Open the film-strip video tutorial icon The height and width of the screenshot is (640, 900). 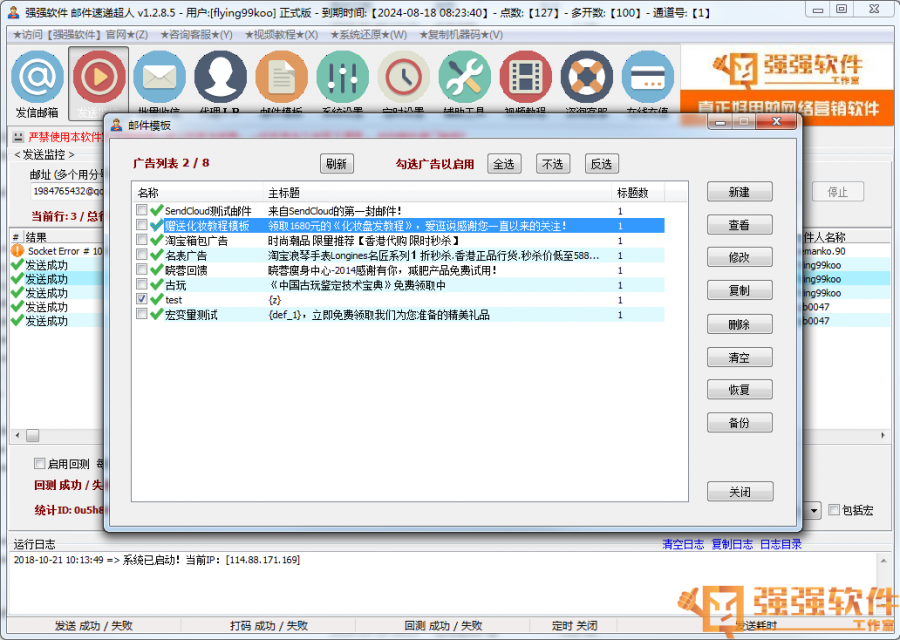(526, 78)
